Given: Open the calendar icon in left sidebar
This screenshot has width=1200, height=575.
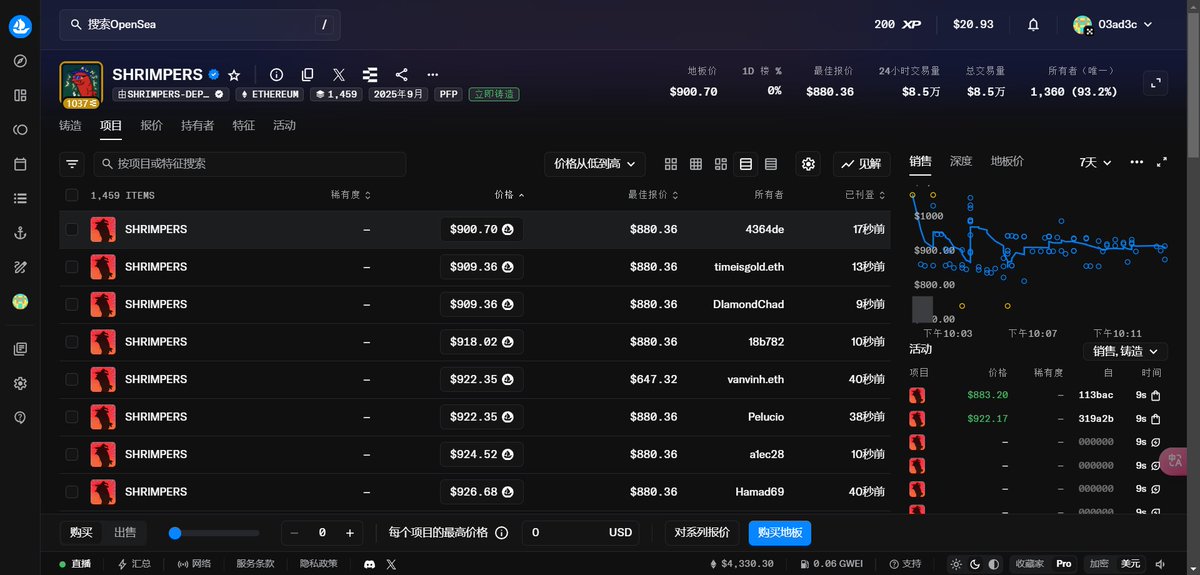Looking at the screenshot, I should [20, 164].
